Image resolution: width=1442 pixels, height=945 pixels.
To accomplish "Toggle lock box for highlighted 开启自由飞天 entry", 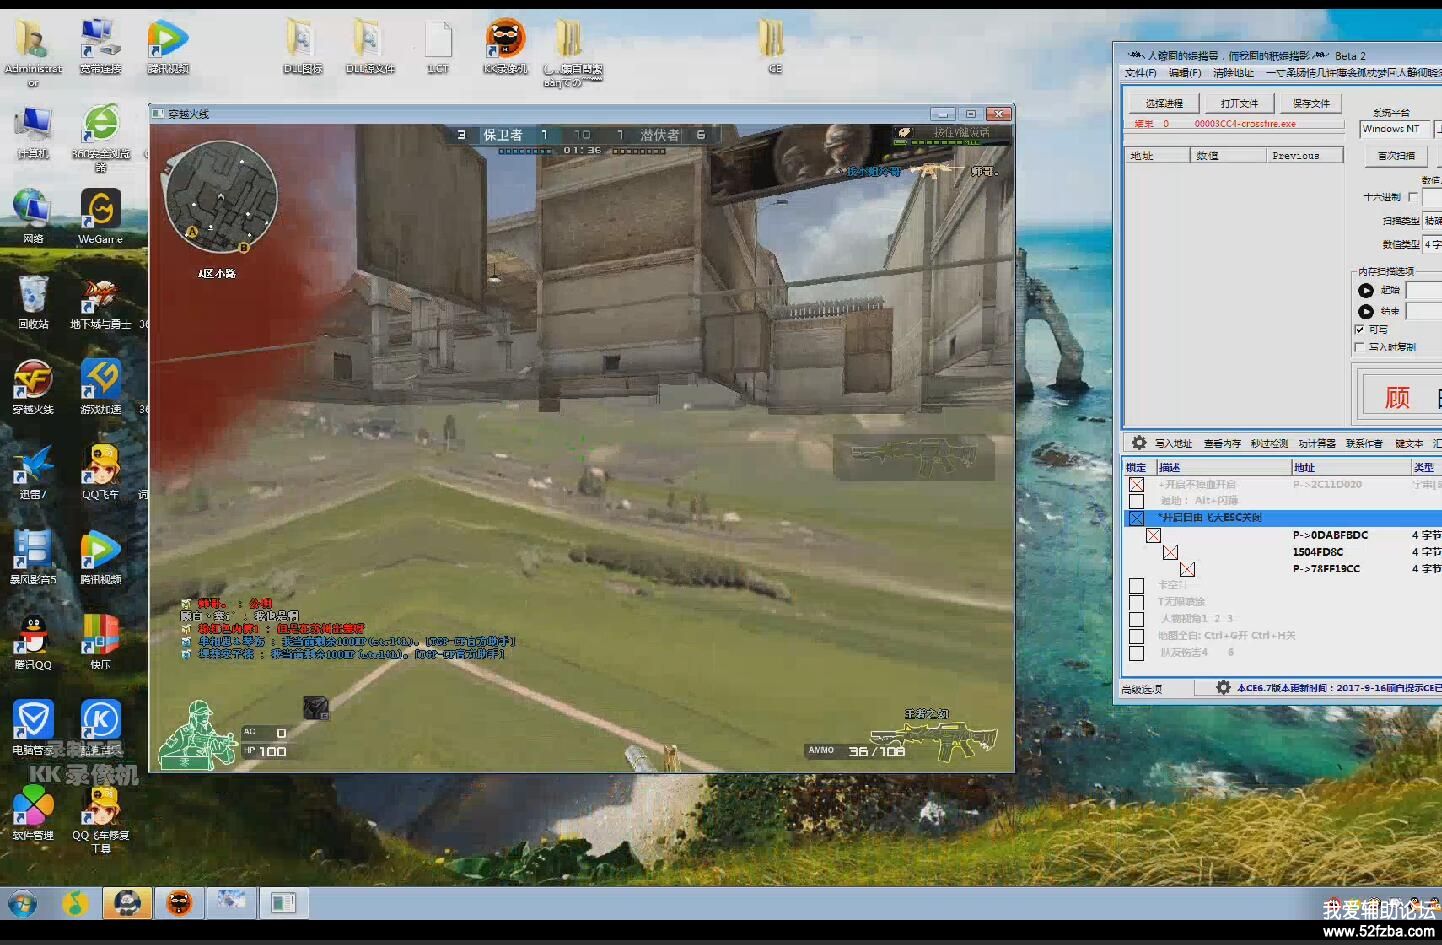I will (1136, 518).
